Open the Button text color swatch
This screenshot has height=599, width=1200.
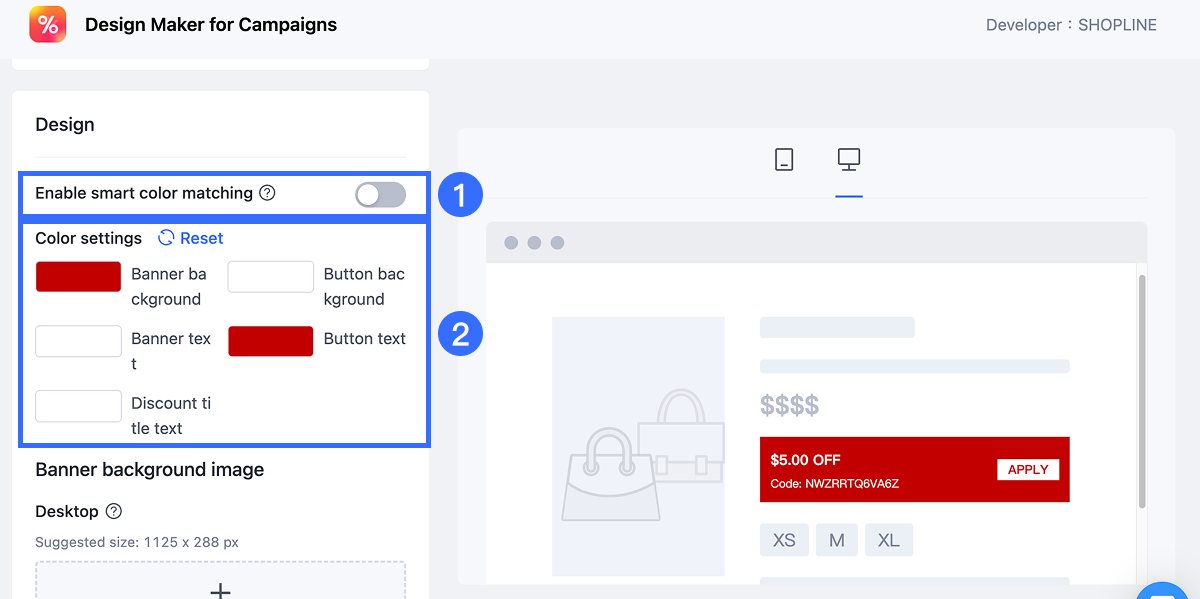271,341
